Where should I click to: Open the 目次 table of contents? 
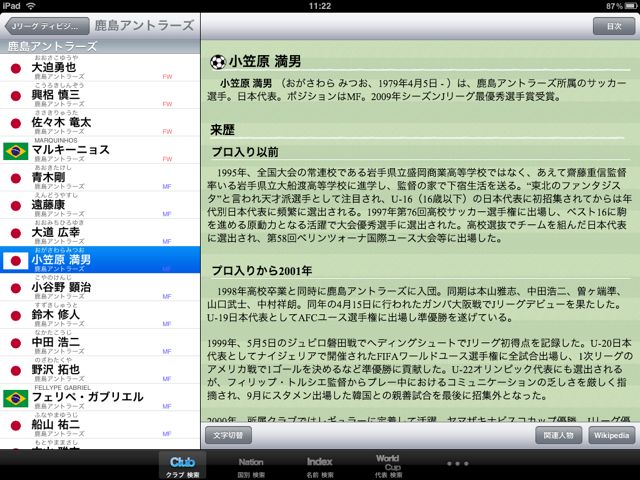(614, 27)
